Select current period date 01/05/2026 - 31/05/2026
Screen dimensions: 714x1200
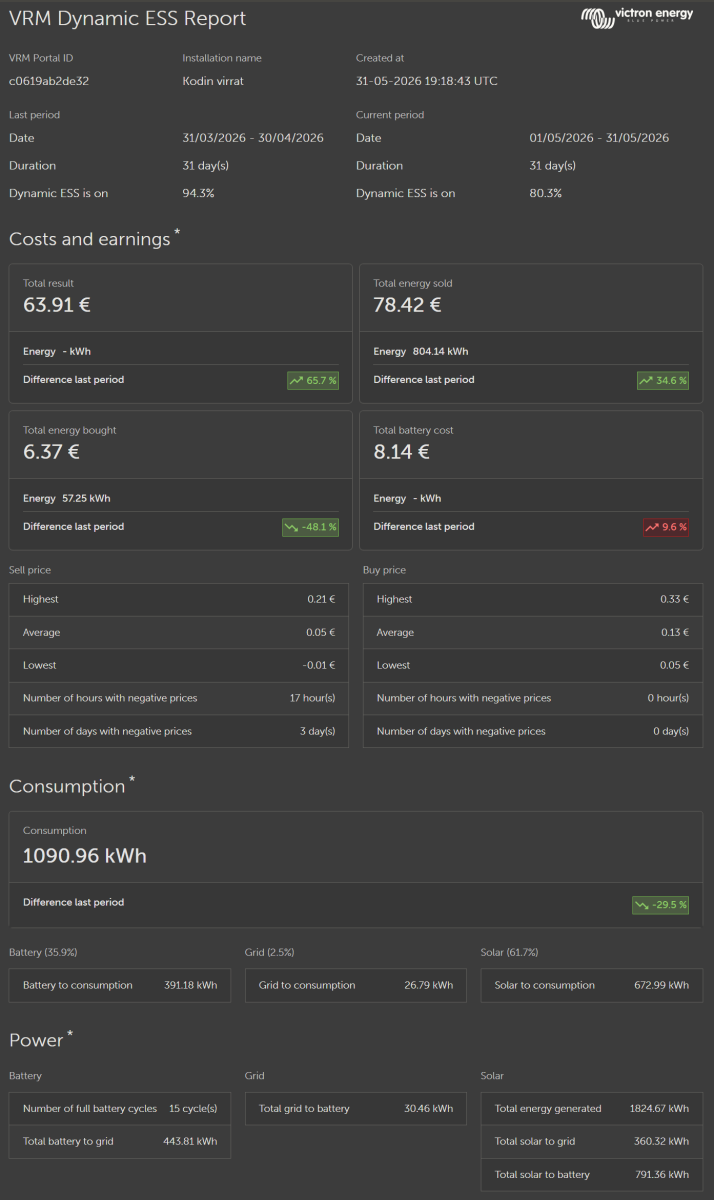coord(599,138)
